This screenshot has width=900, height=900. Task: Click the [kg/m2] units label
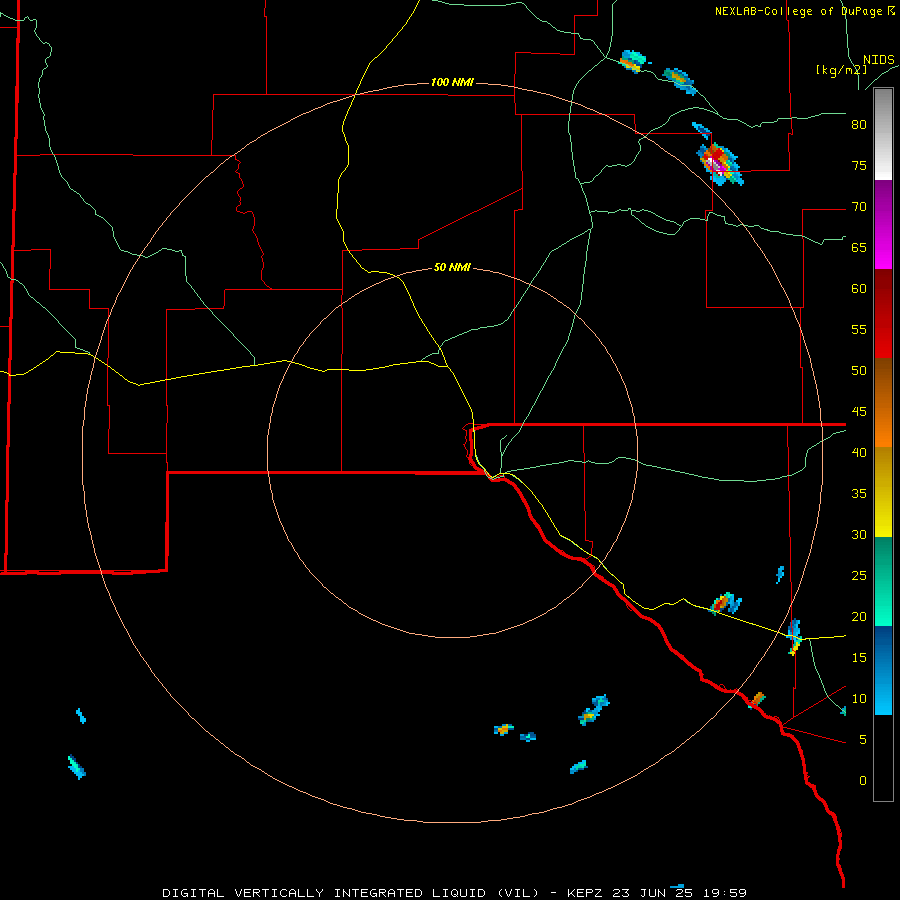841,70
